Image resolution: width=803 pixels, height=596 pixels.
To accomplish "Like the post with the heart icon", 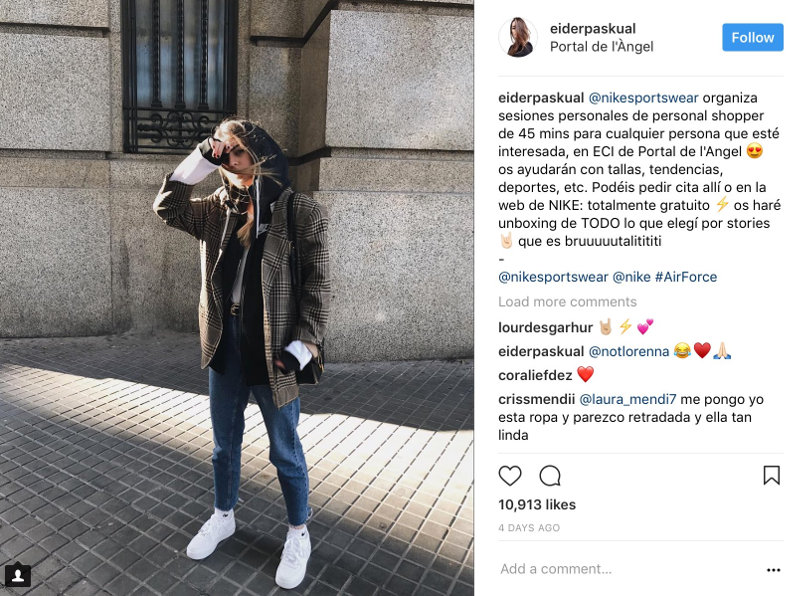I will 510,476.
